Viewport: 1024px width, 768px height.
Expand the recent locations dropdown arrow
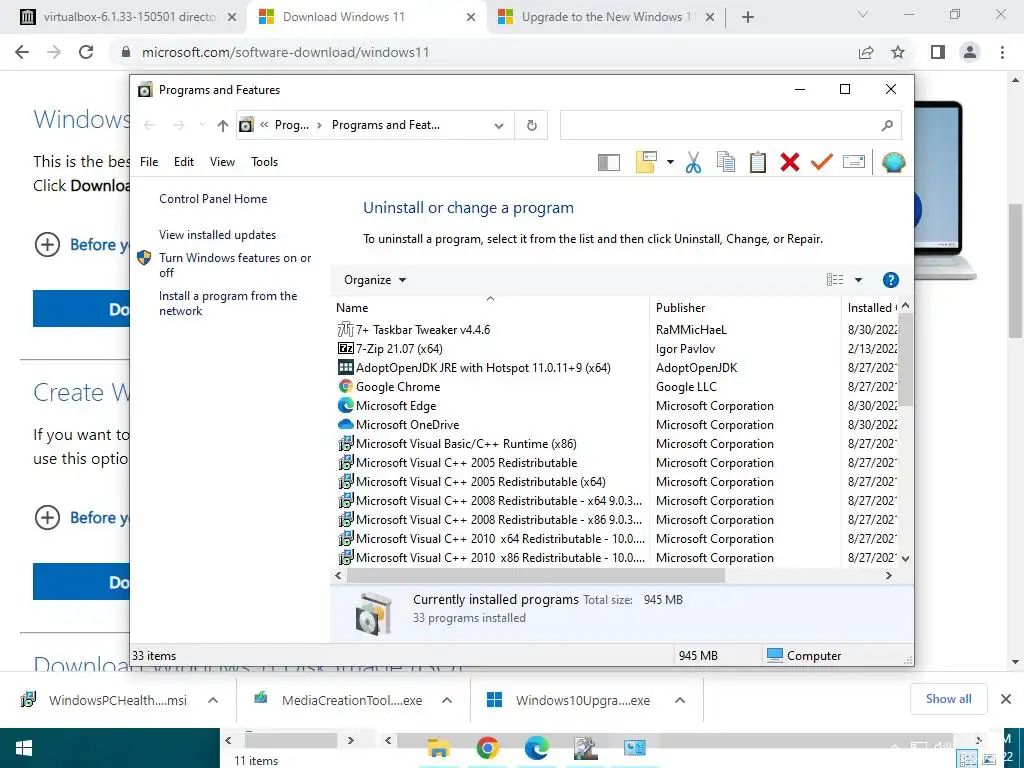(201, 125)
